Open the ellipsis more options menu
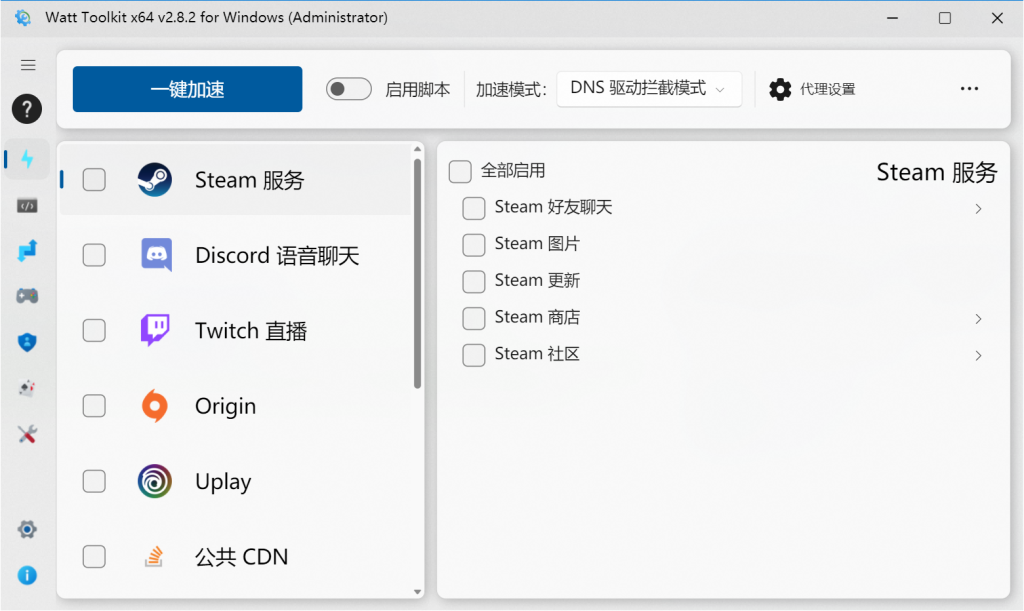Viewport: 1024px width, 611px height. (x=968, y=88)
